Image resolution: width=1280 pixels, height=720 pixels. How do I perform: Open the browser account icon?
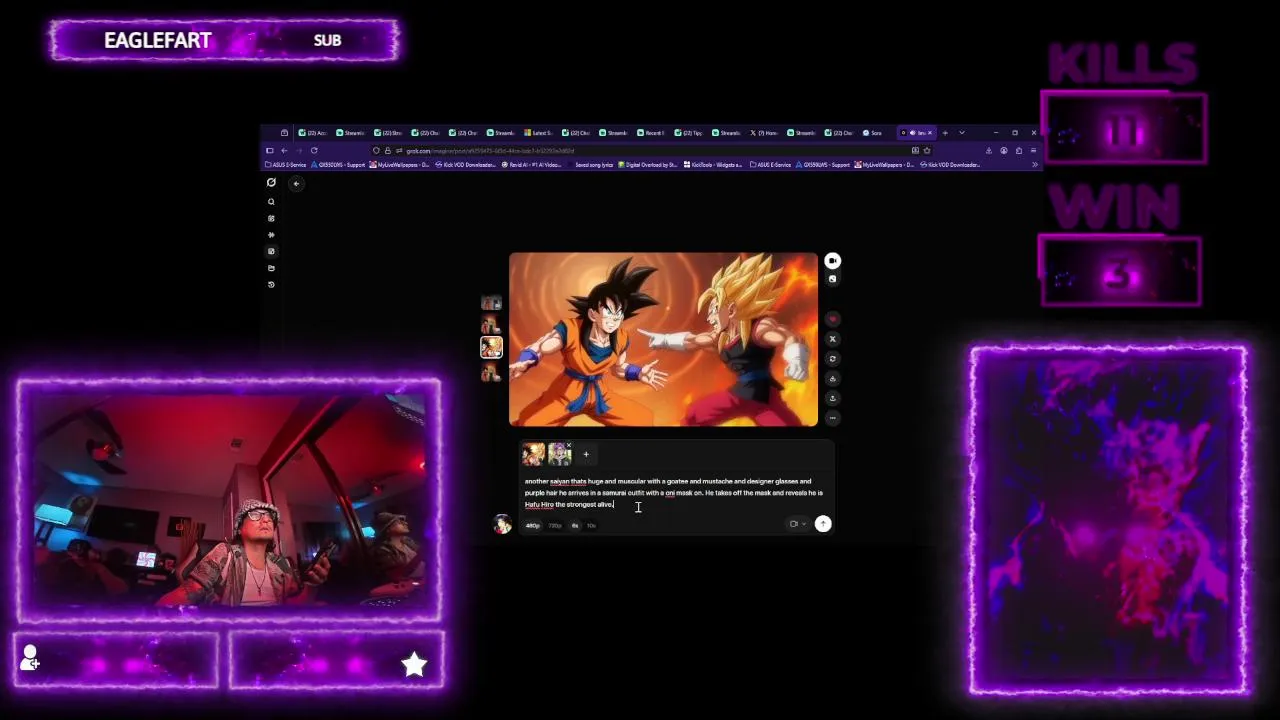point(1004,151)
